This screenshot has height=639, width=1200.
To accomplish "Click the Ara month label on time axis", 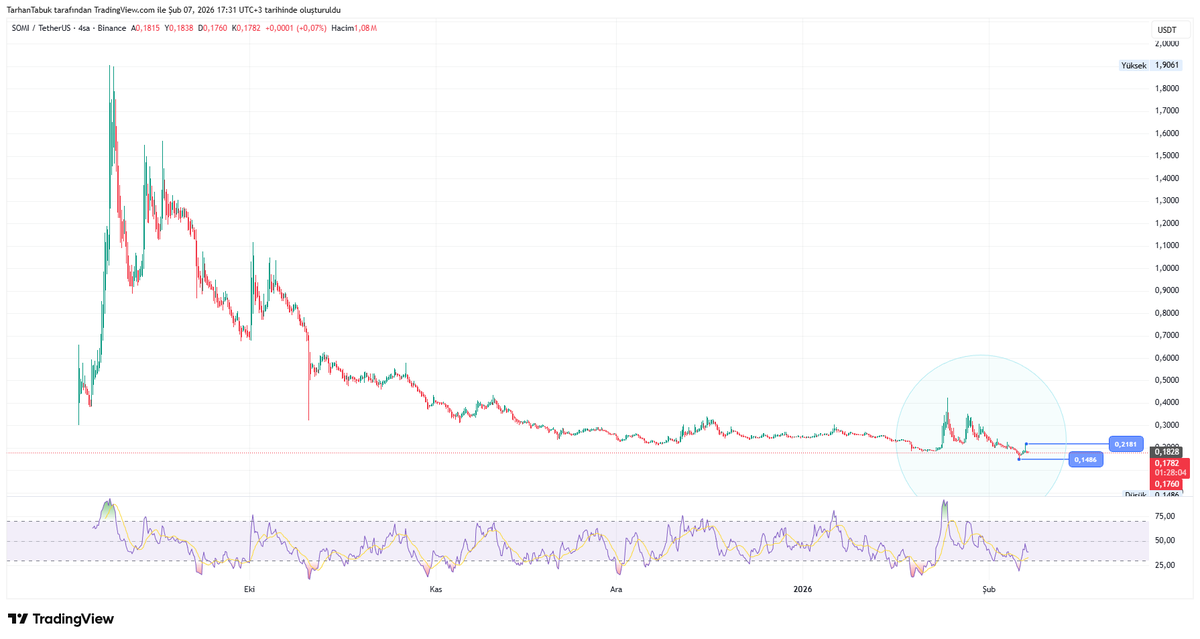I will click(x=616, y=590).
